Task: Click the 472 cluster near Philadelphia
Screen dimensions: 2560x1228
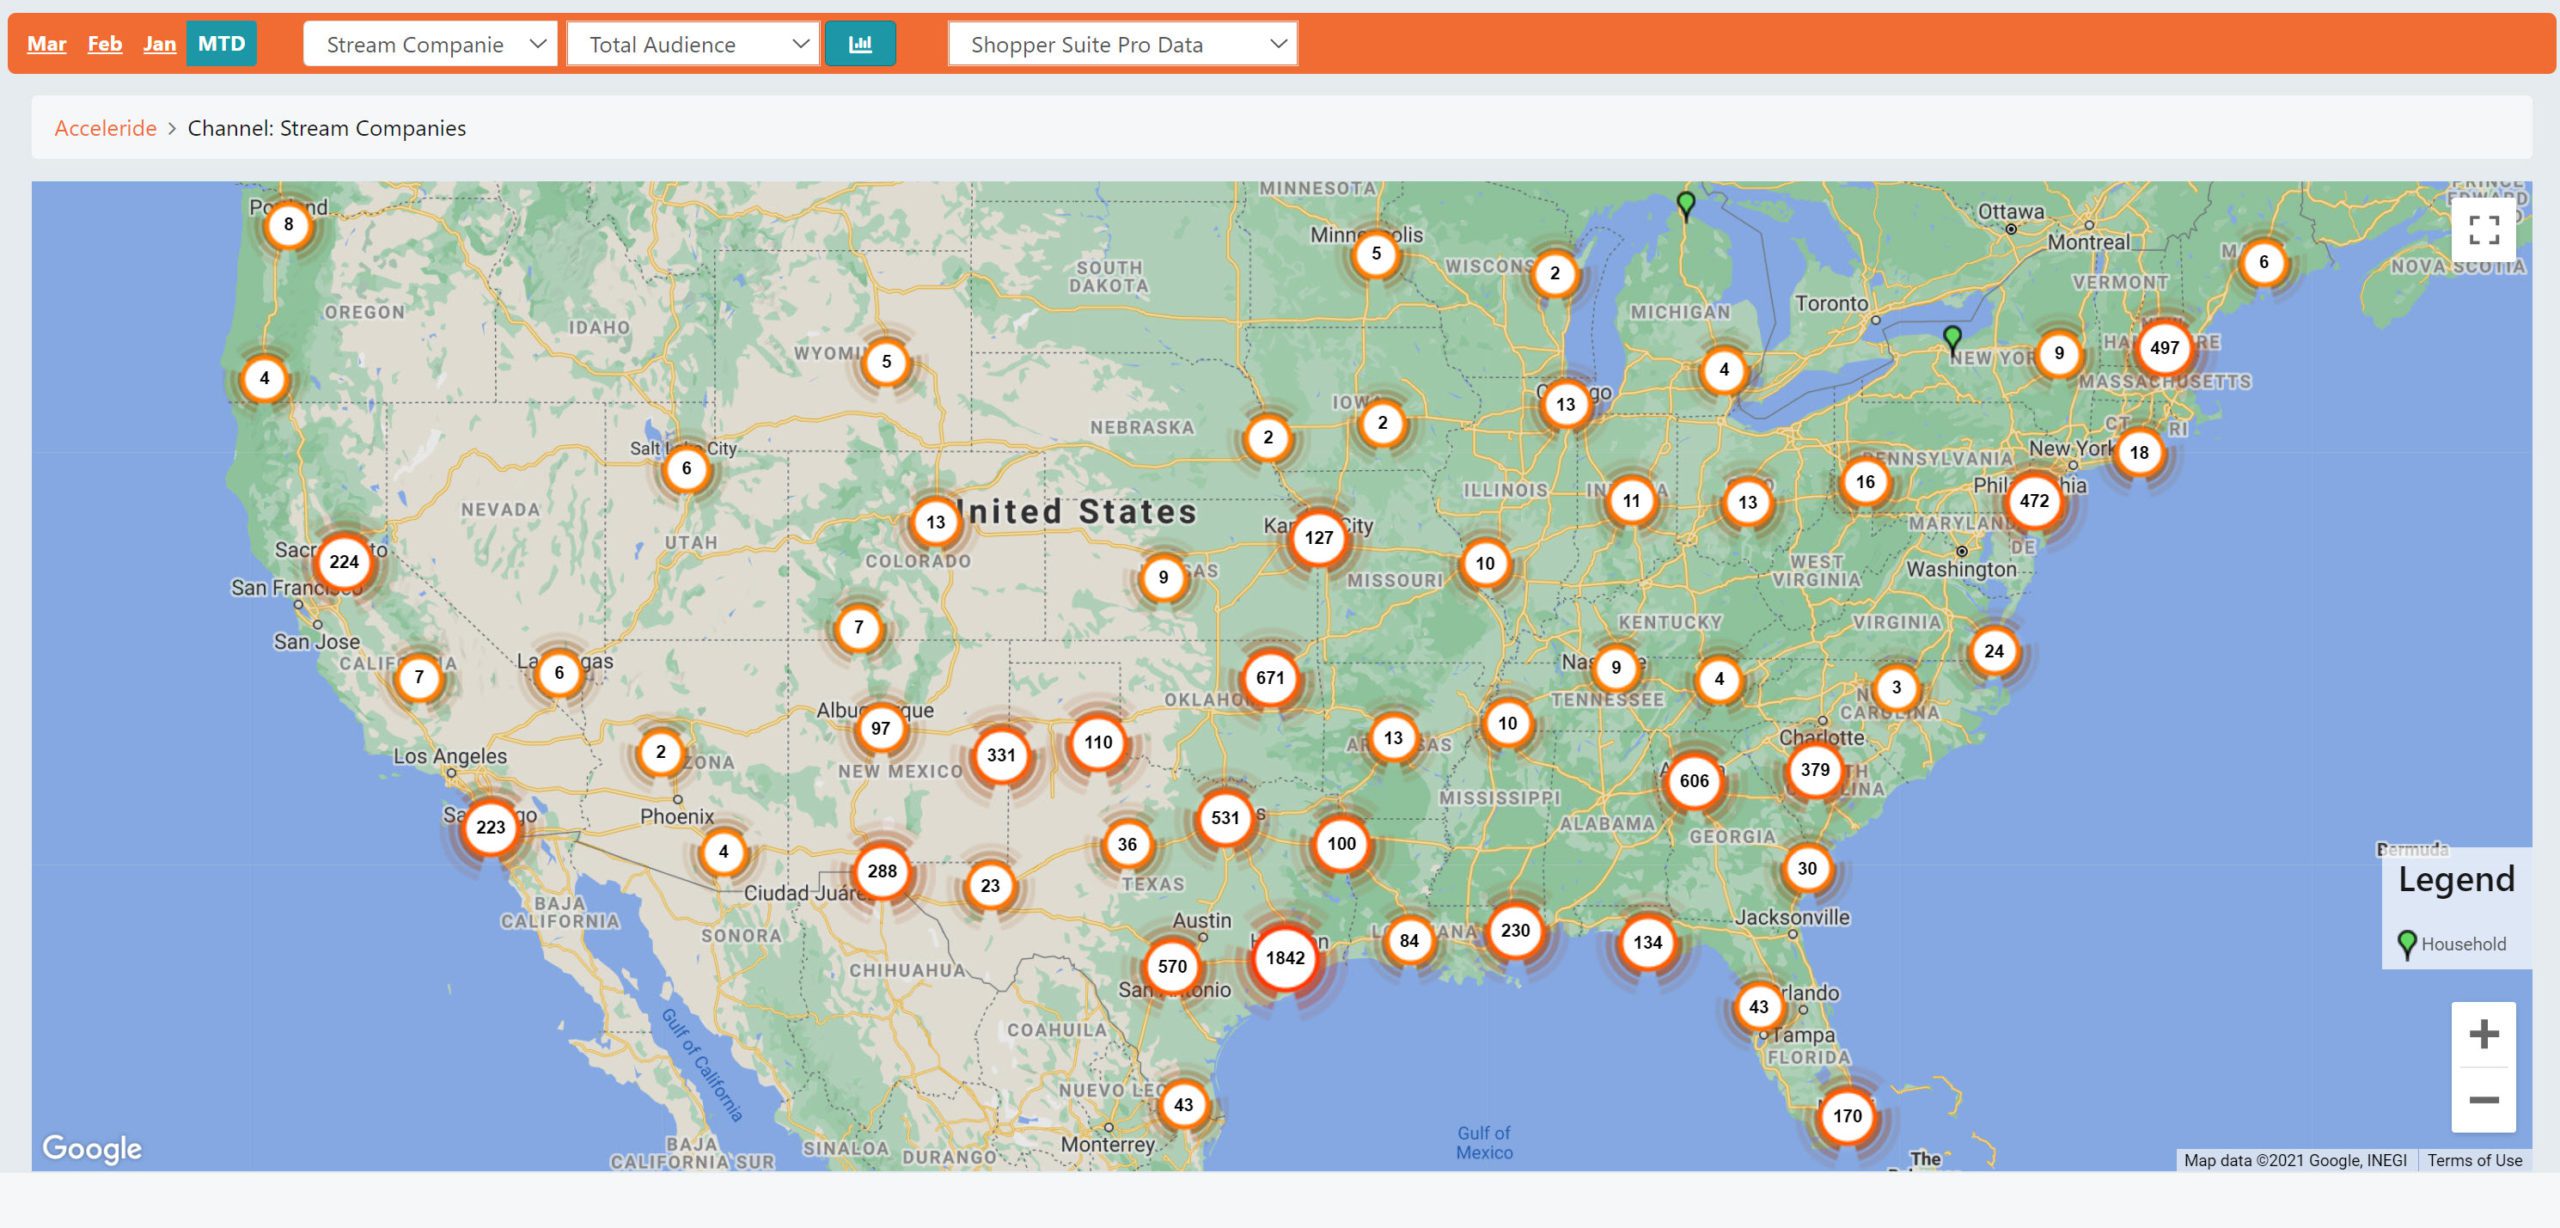Action: (x=2034, y=501)
